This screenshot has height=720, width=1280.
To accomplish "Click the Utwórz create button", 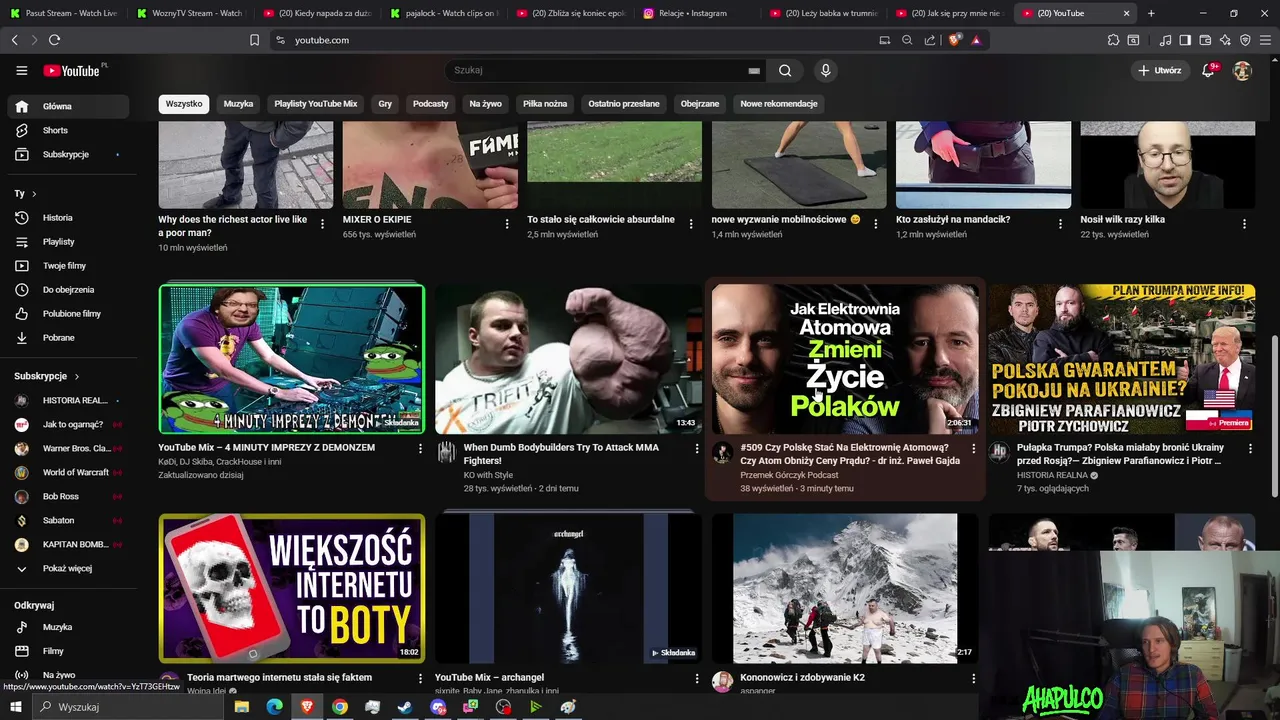I will click(x=1159, y=71).
